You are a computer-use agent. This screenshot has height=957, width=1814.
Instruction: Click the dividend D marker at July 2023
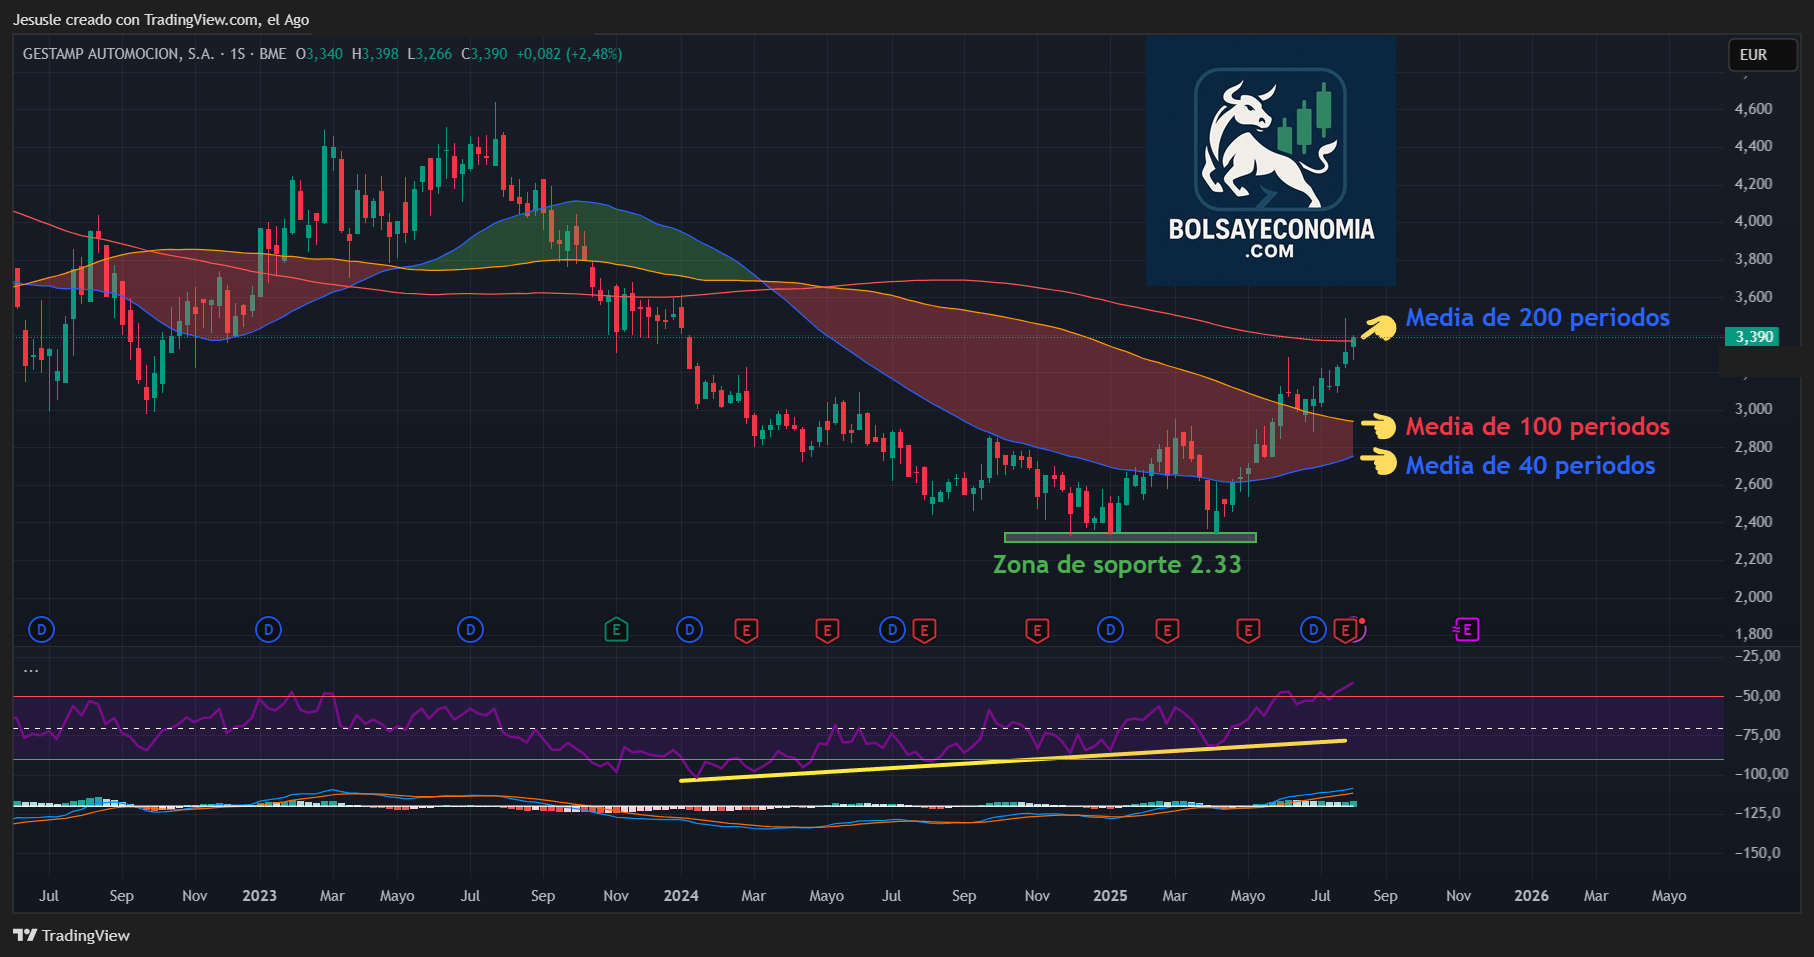470,630
